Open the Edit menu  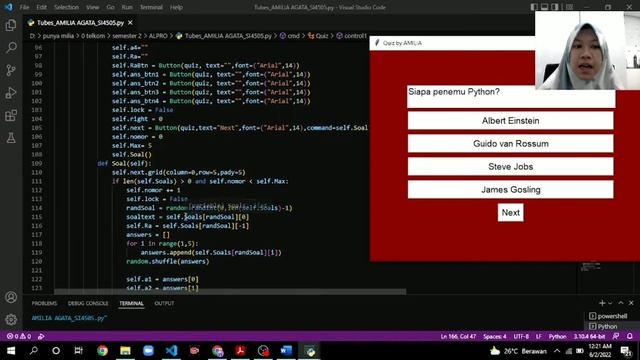coord(41,7)
